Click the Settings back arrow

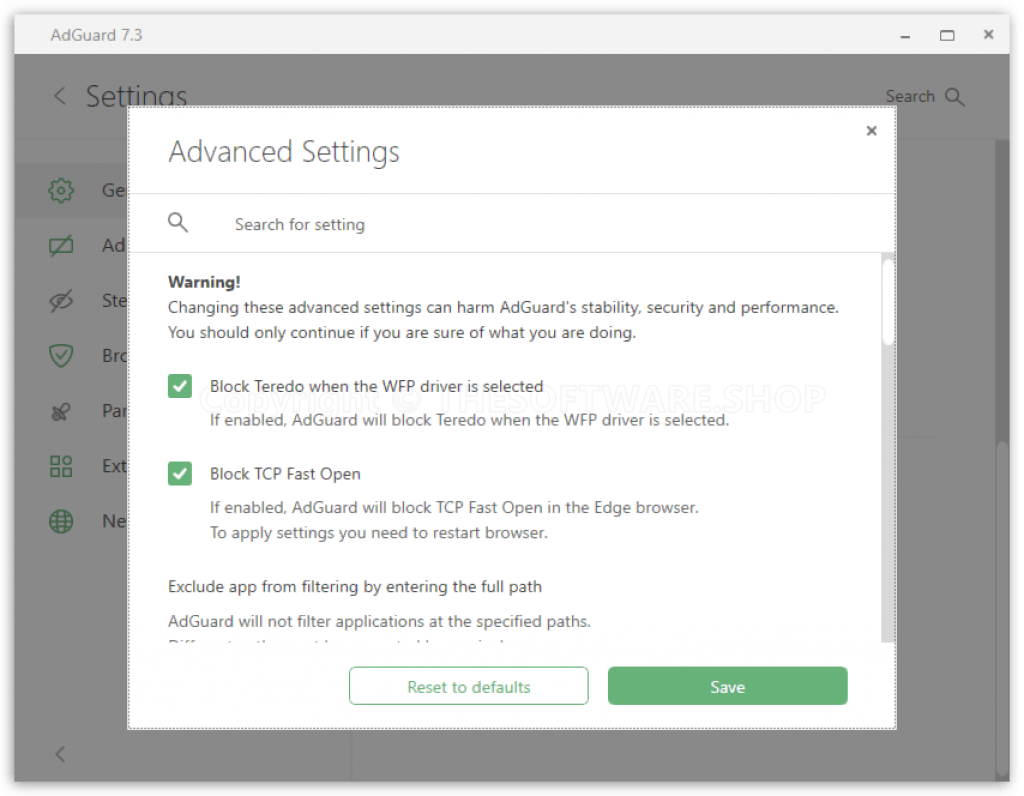(60, 96)
